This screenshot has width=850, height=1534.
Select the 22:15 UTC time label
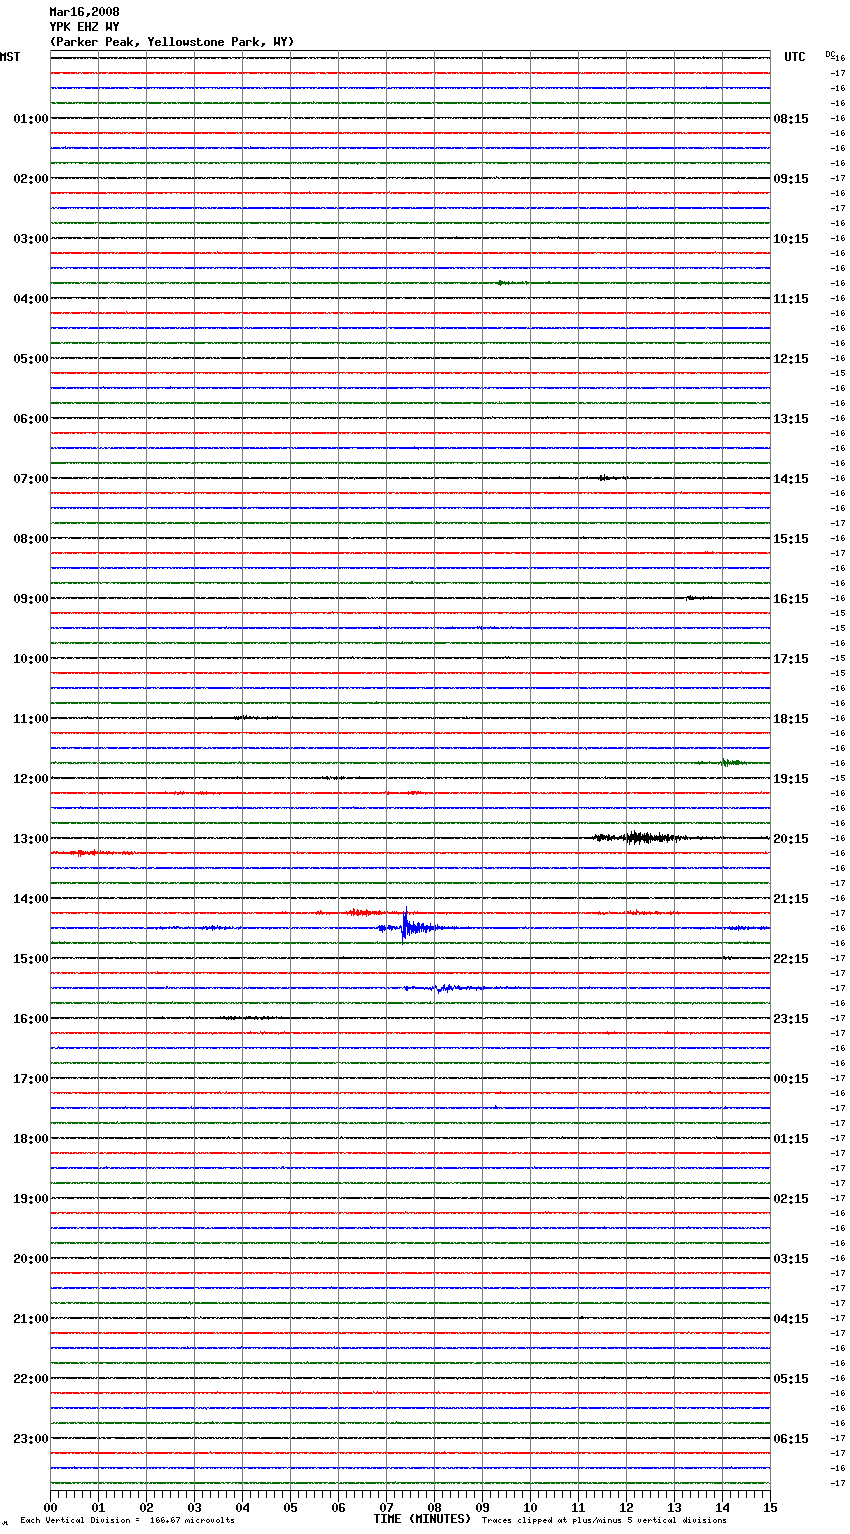(791, 959)
